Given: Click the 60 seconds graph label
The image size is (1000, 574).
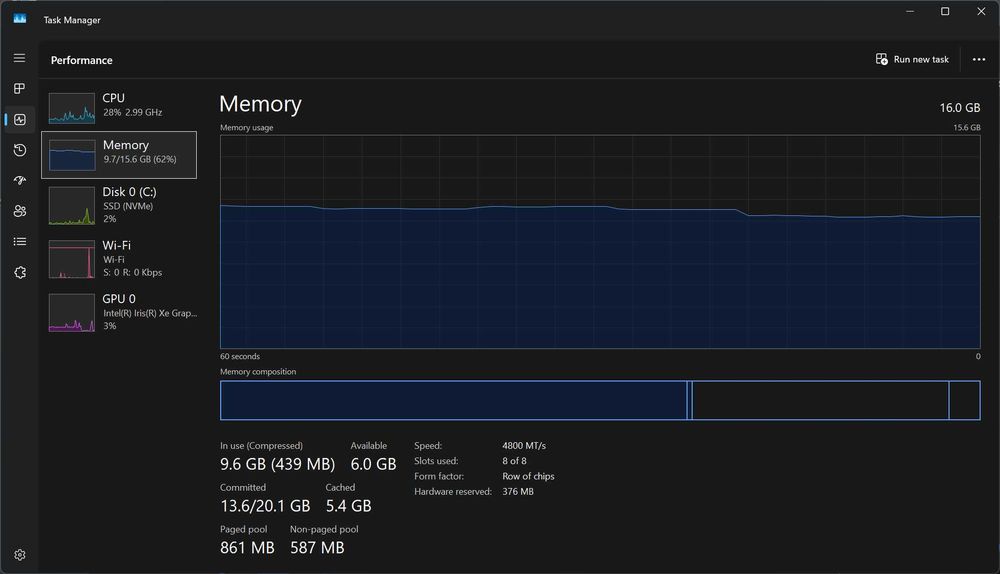Looking at the screenshot, I should [x=240, y=357].
